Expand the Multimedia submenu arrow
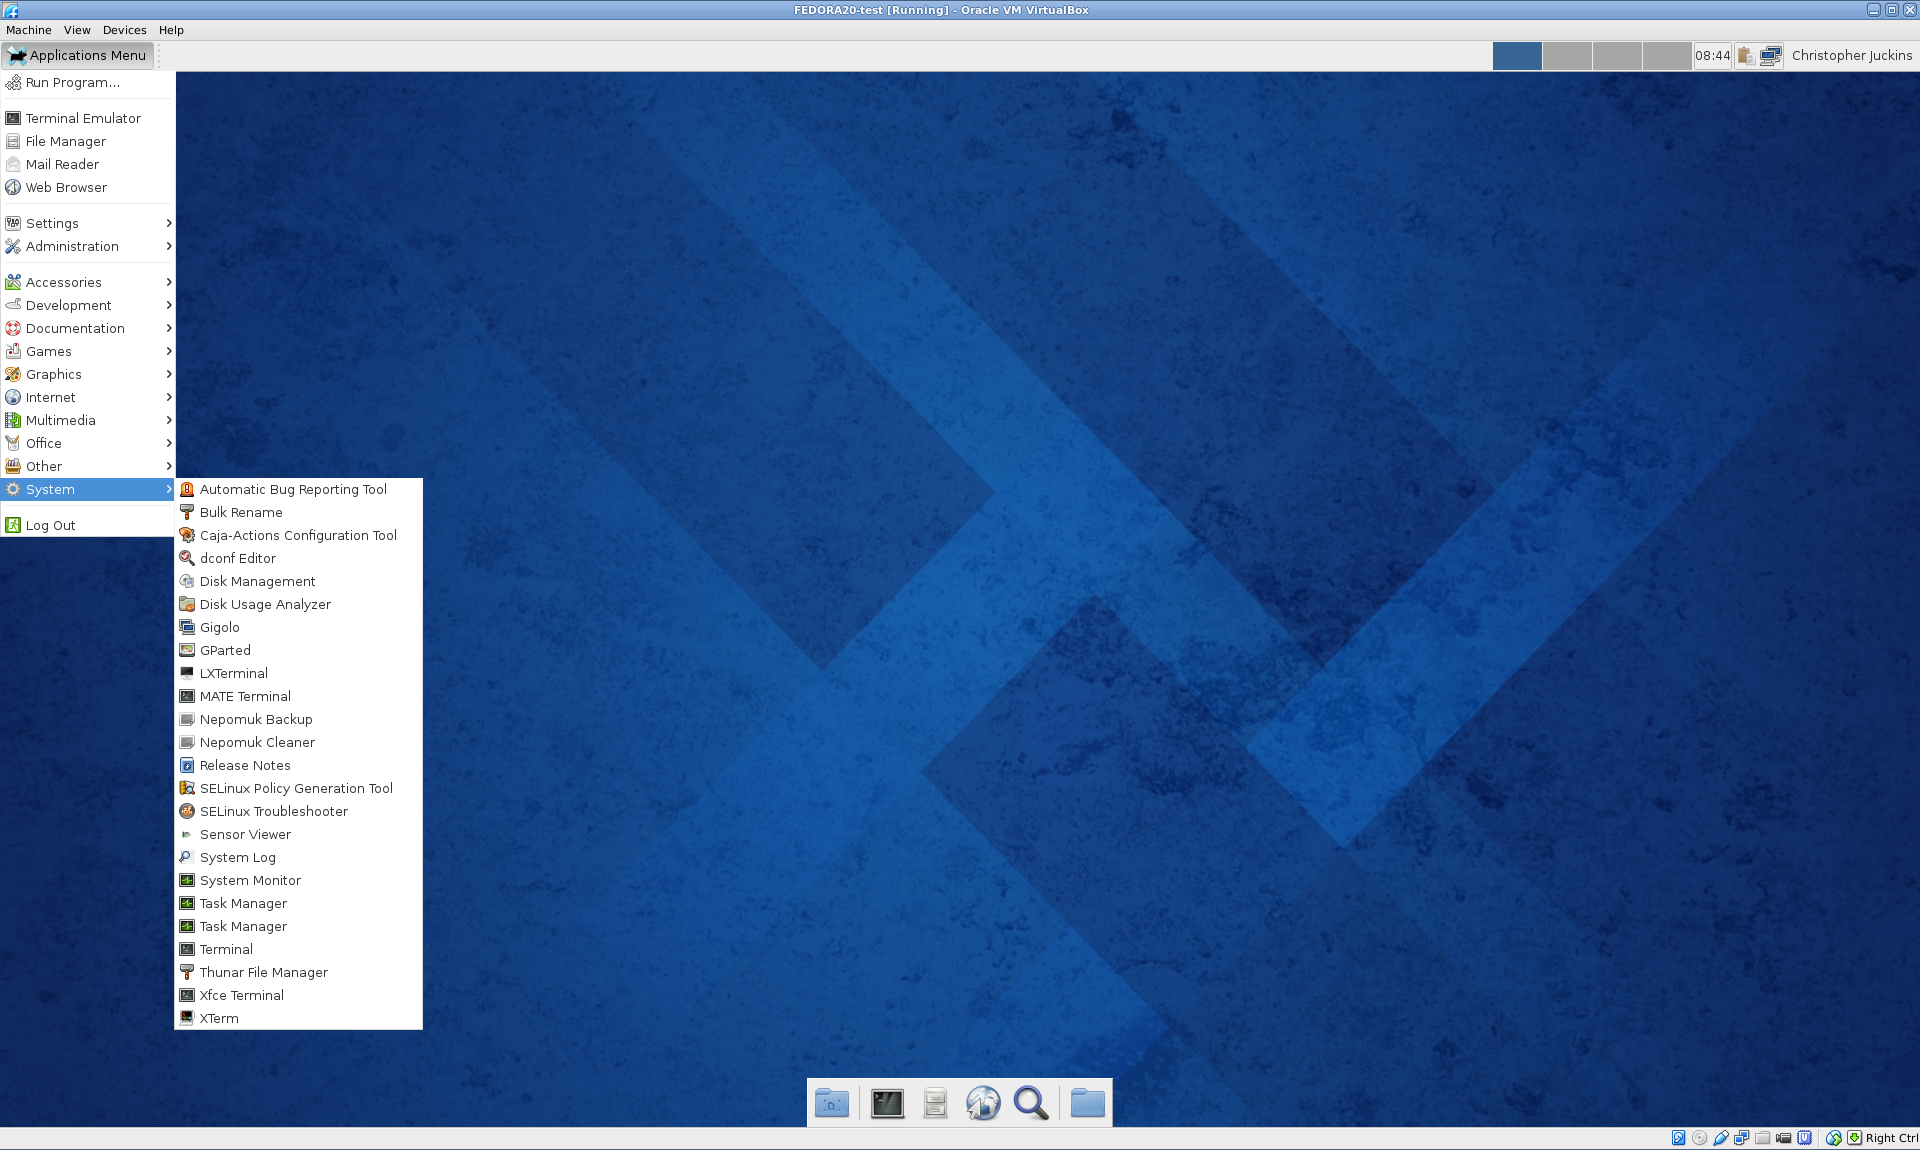Viewport: 1920px width, 1150px height. (x=168, y=420)
